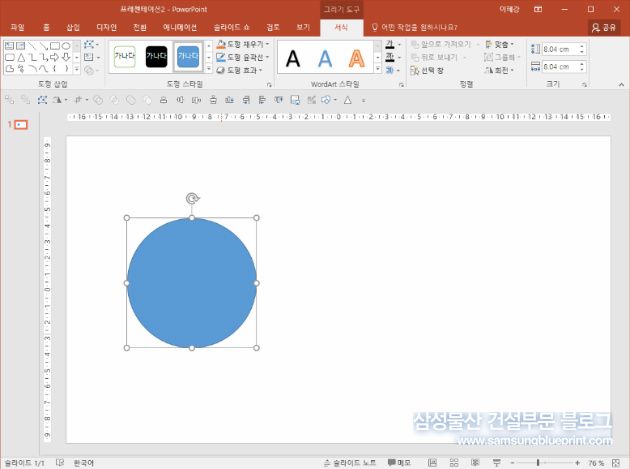Click the 76 % zoom level

click(596, 463)
